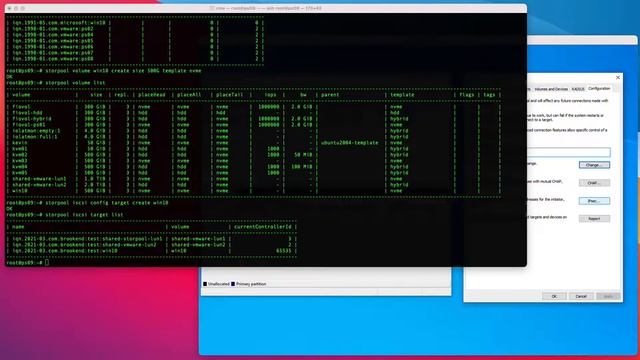
Task: Click 'currentControllerId' column header
Action: [x=263, y=227]
